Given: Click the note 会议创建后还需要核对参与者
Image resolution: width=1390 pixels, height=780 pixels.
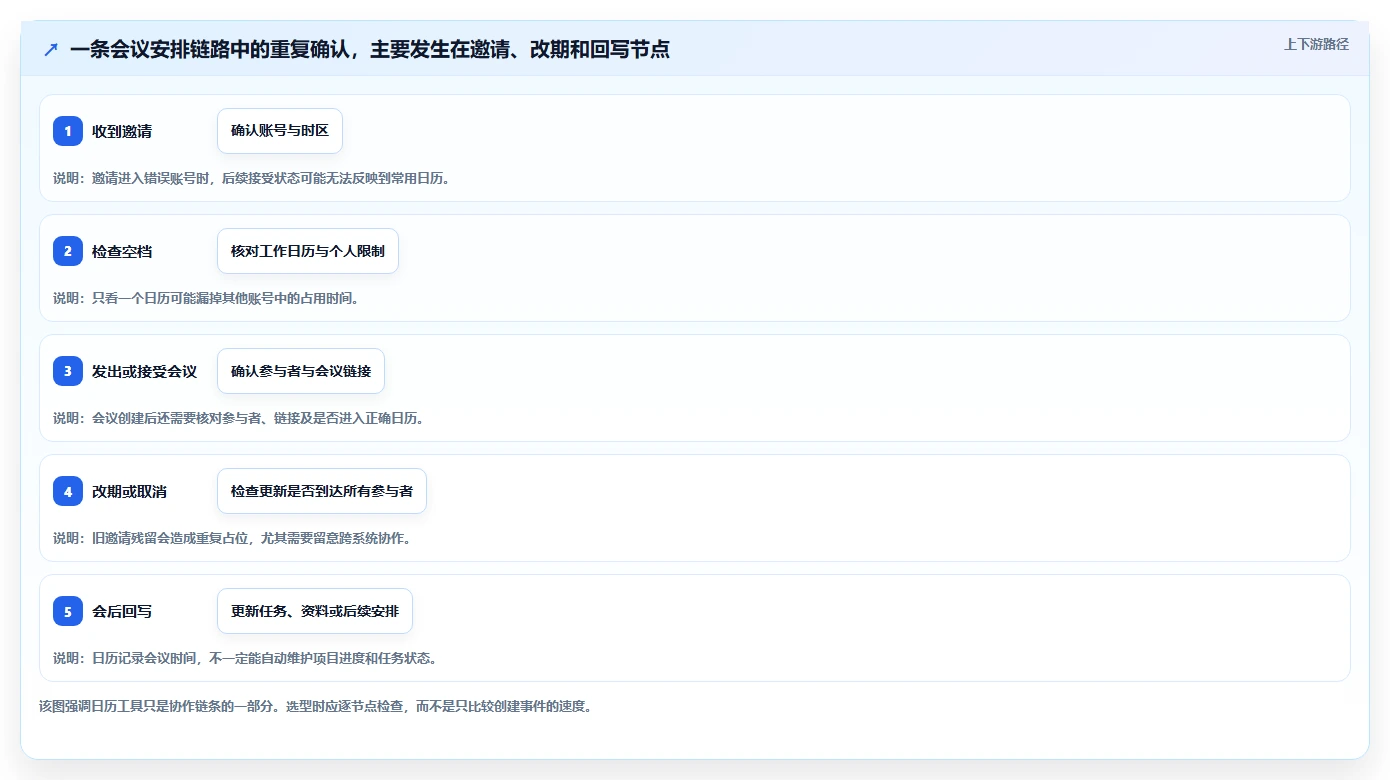Looking at the screenshot, I should [238, 418].
